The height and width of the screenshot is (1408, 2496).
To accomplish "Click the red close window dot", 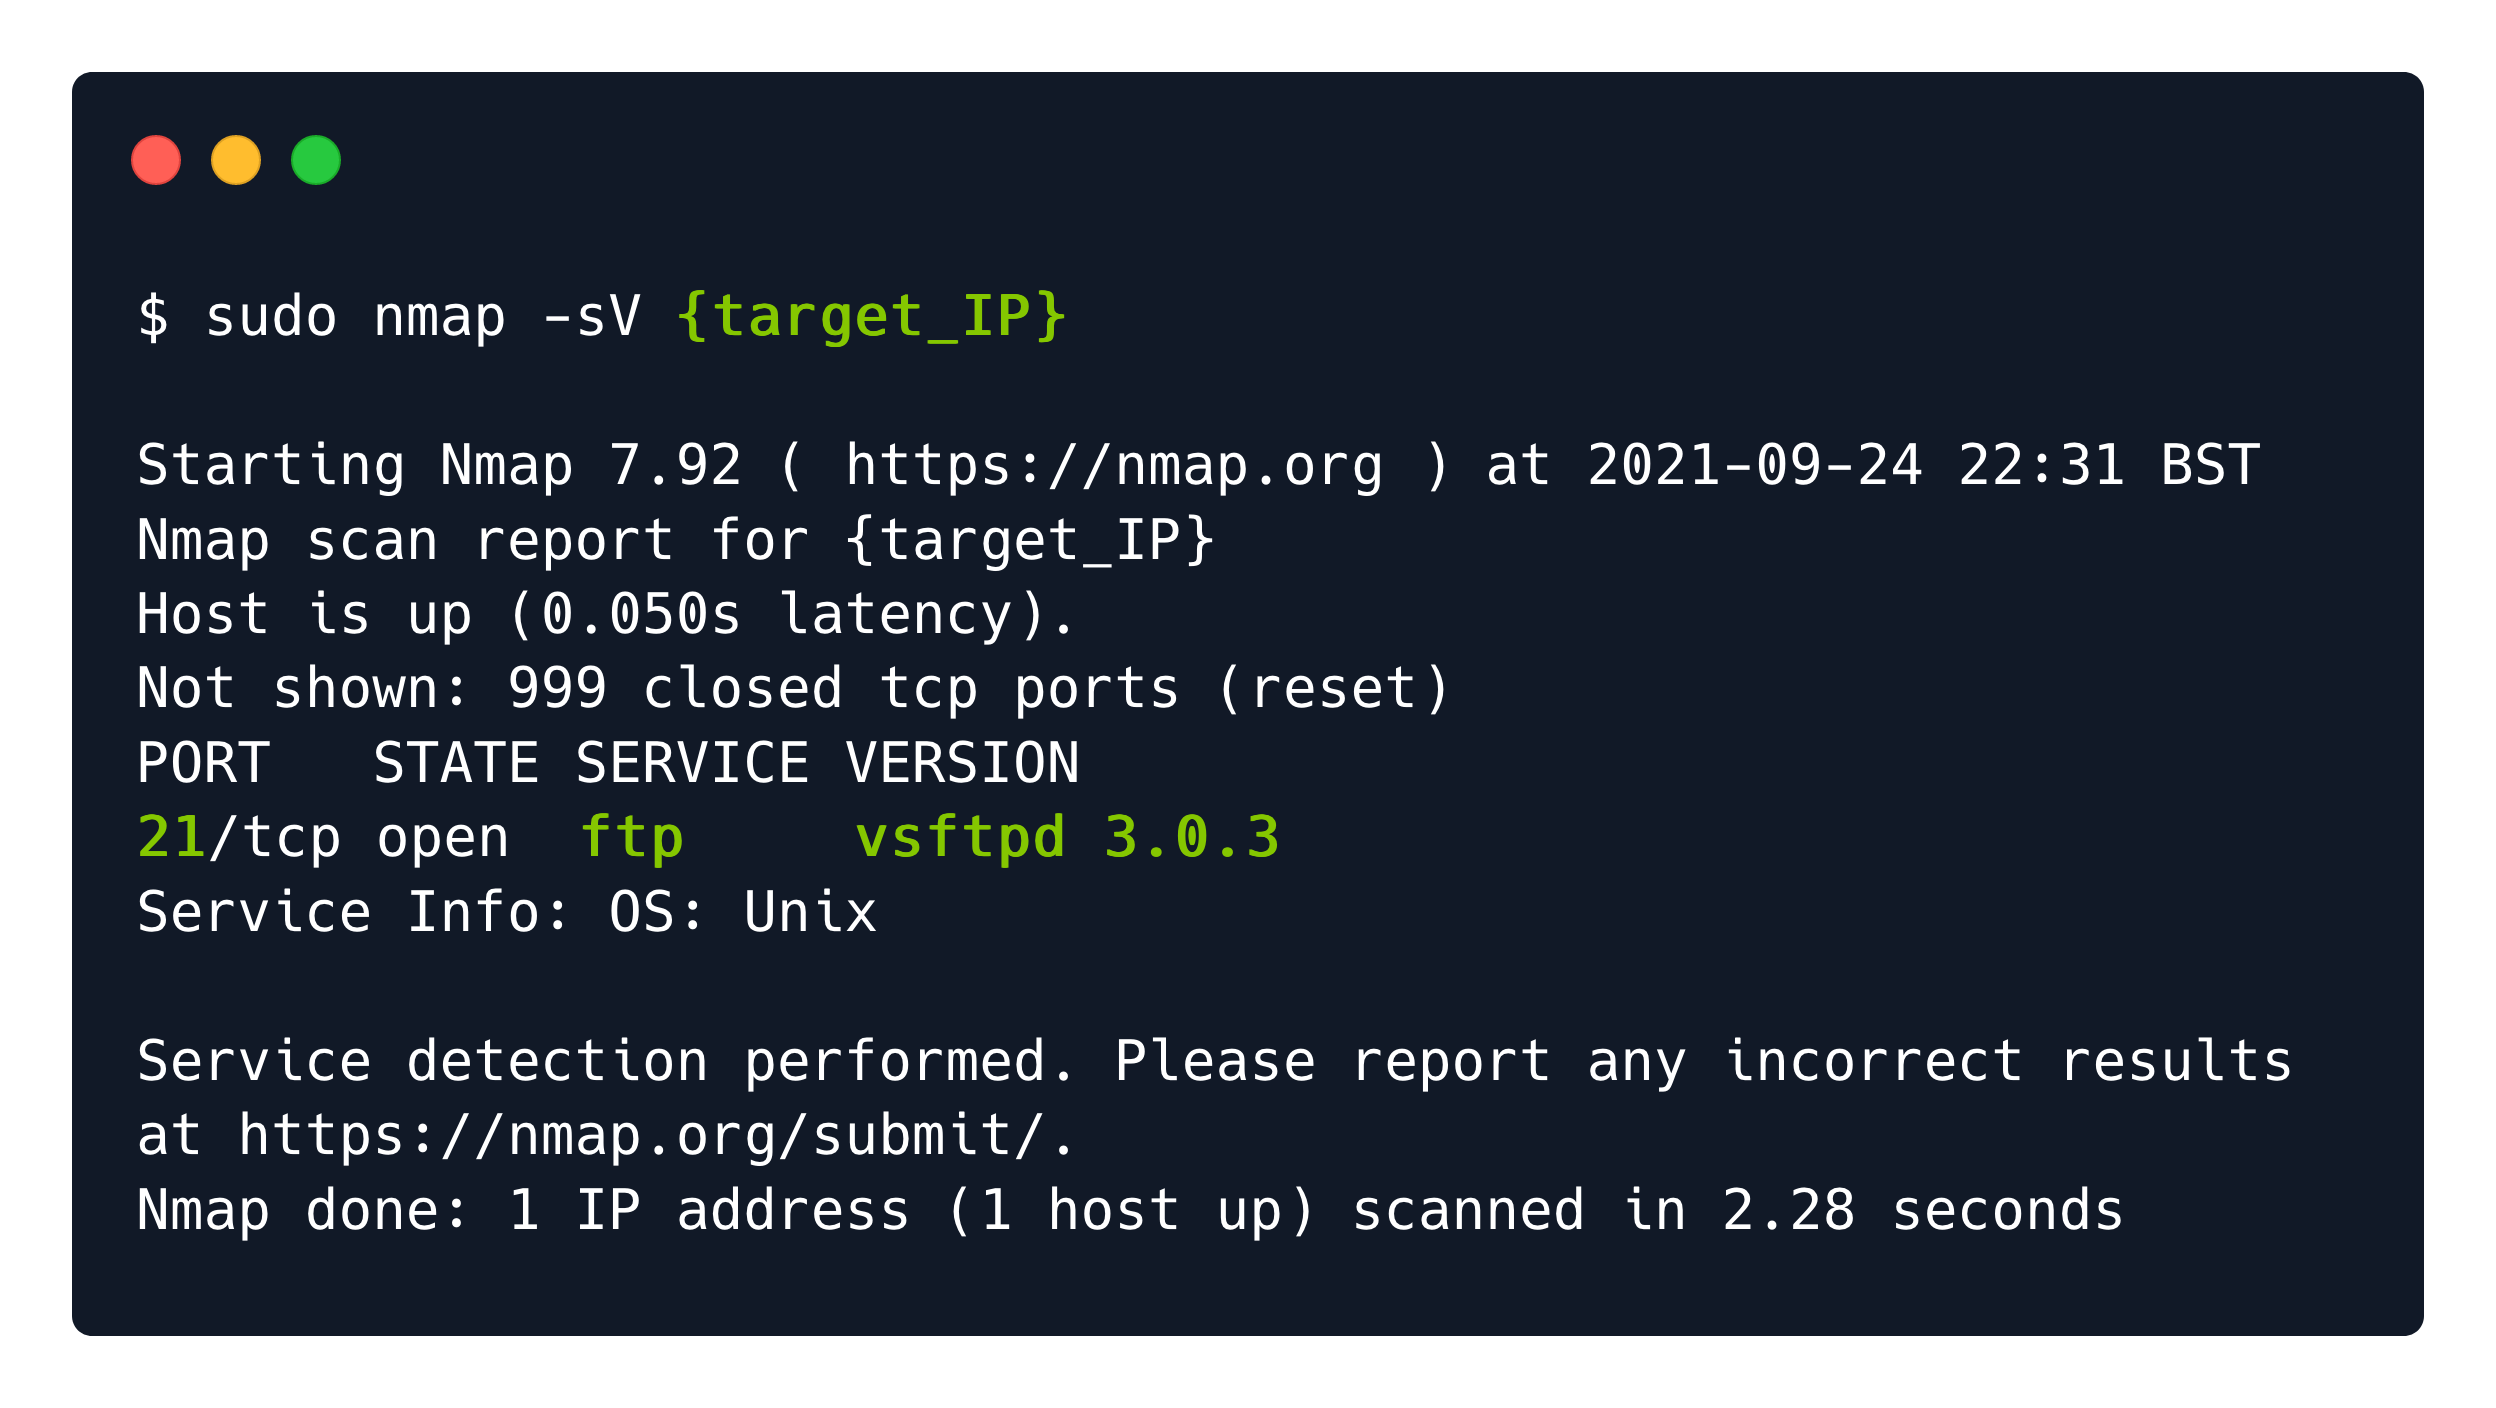I will [x=156, y=160].
